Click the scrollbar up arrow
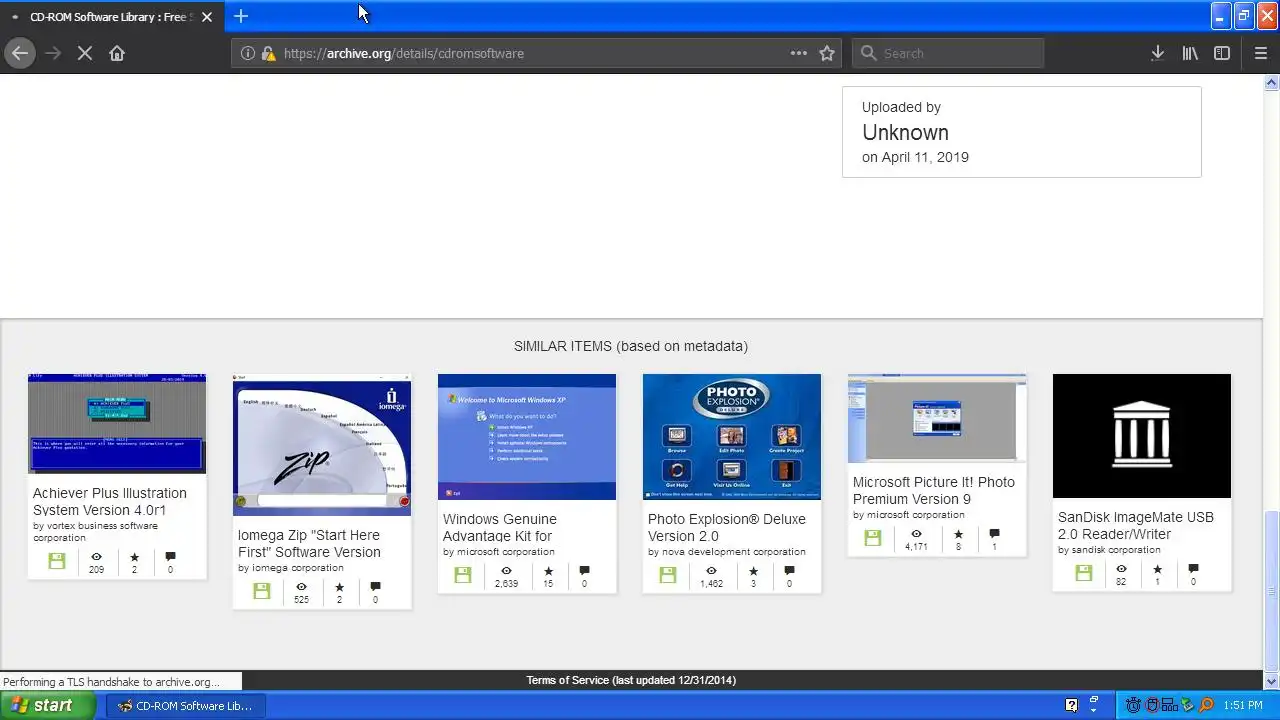Viewport: 1280px width, 720px height. tap(1272, 82)
